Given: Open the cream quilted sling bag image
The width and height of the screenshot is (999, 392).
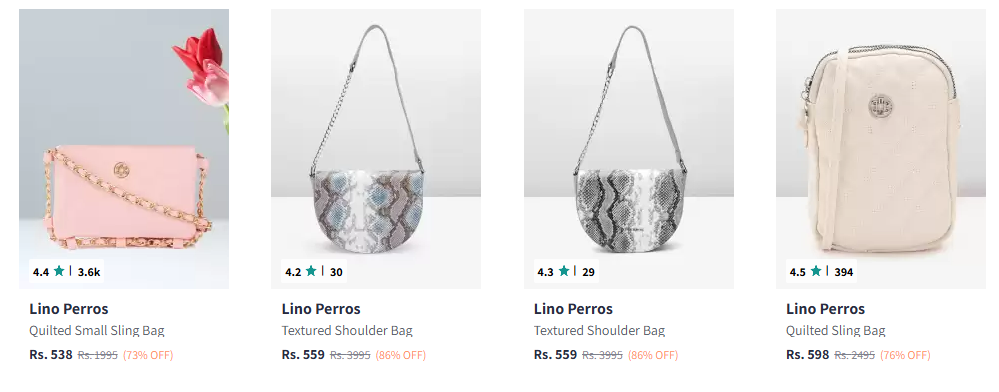Looking at the screenshot, I should pos(880,149).
